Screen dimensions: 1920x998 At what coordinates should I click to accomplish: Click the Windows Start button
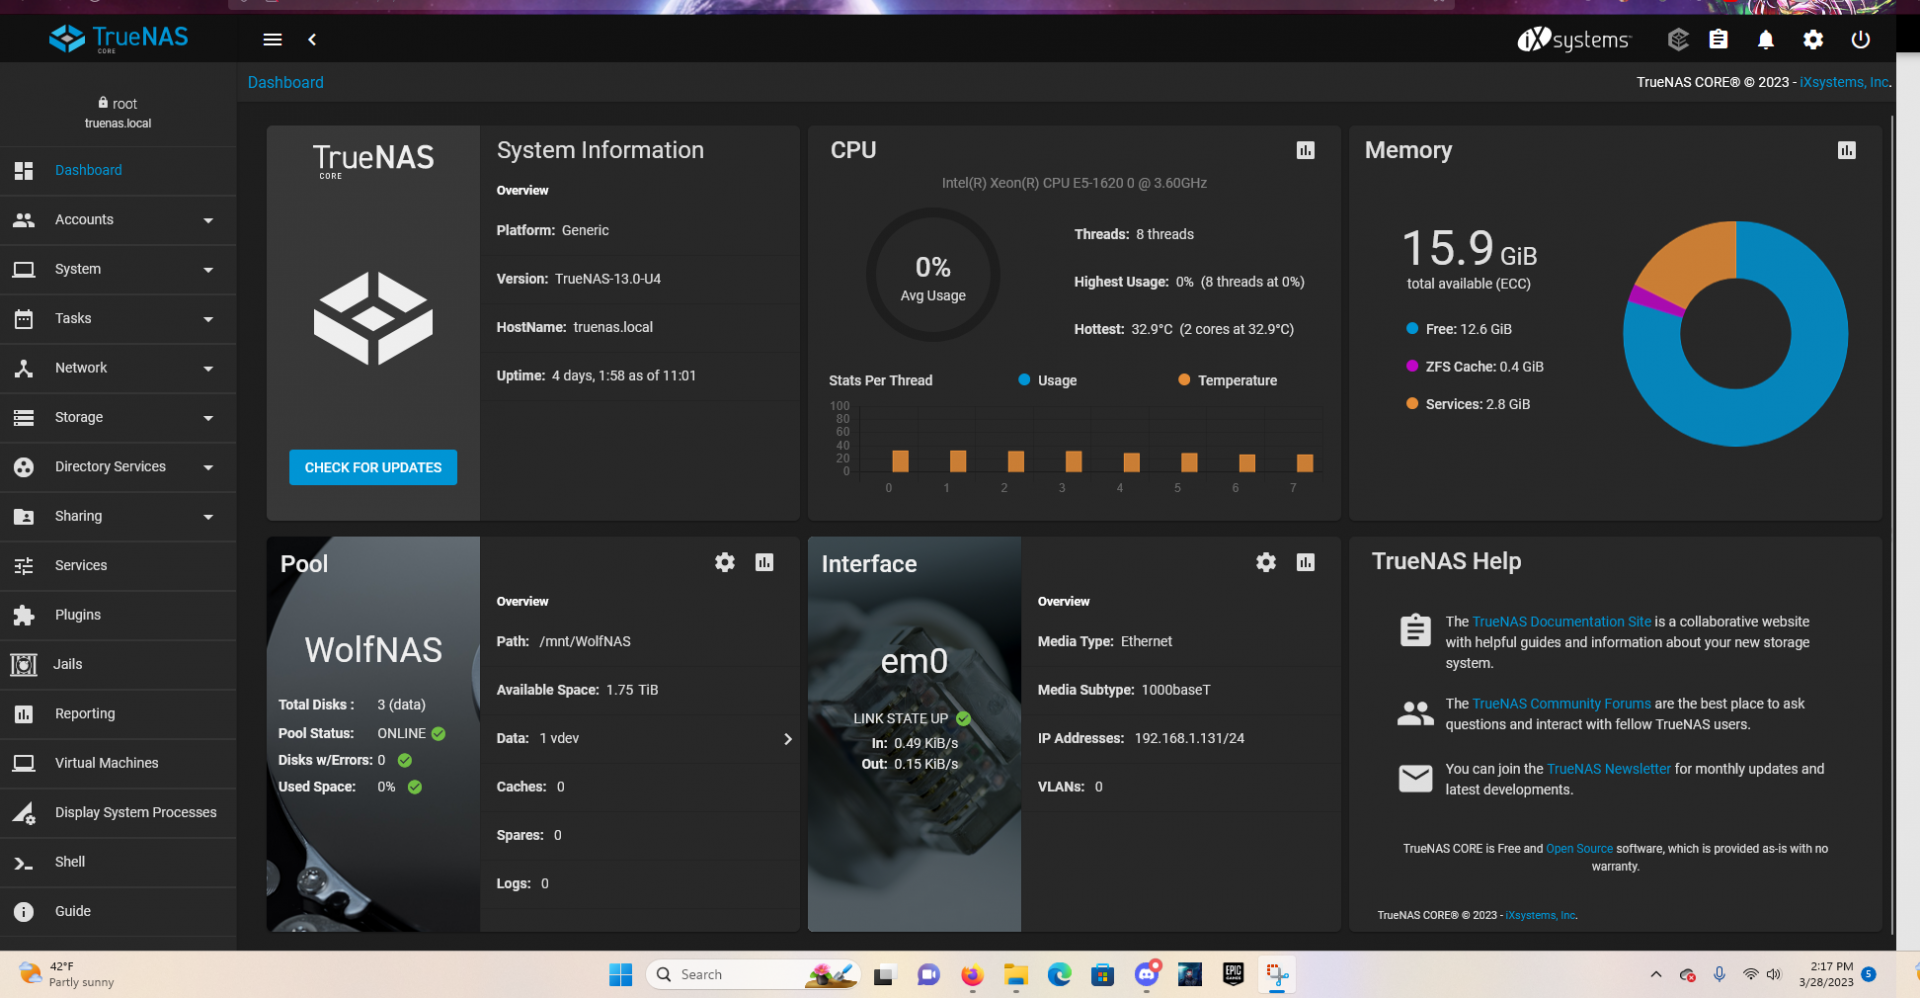(x=621, y=975)
